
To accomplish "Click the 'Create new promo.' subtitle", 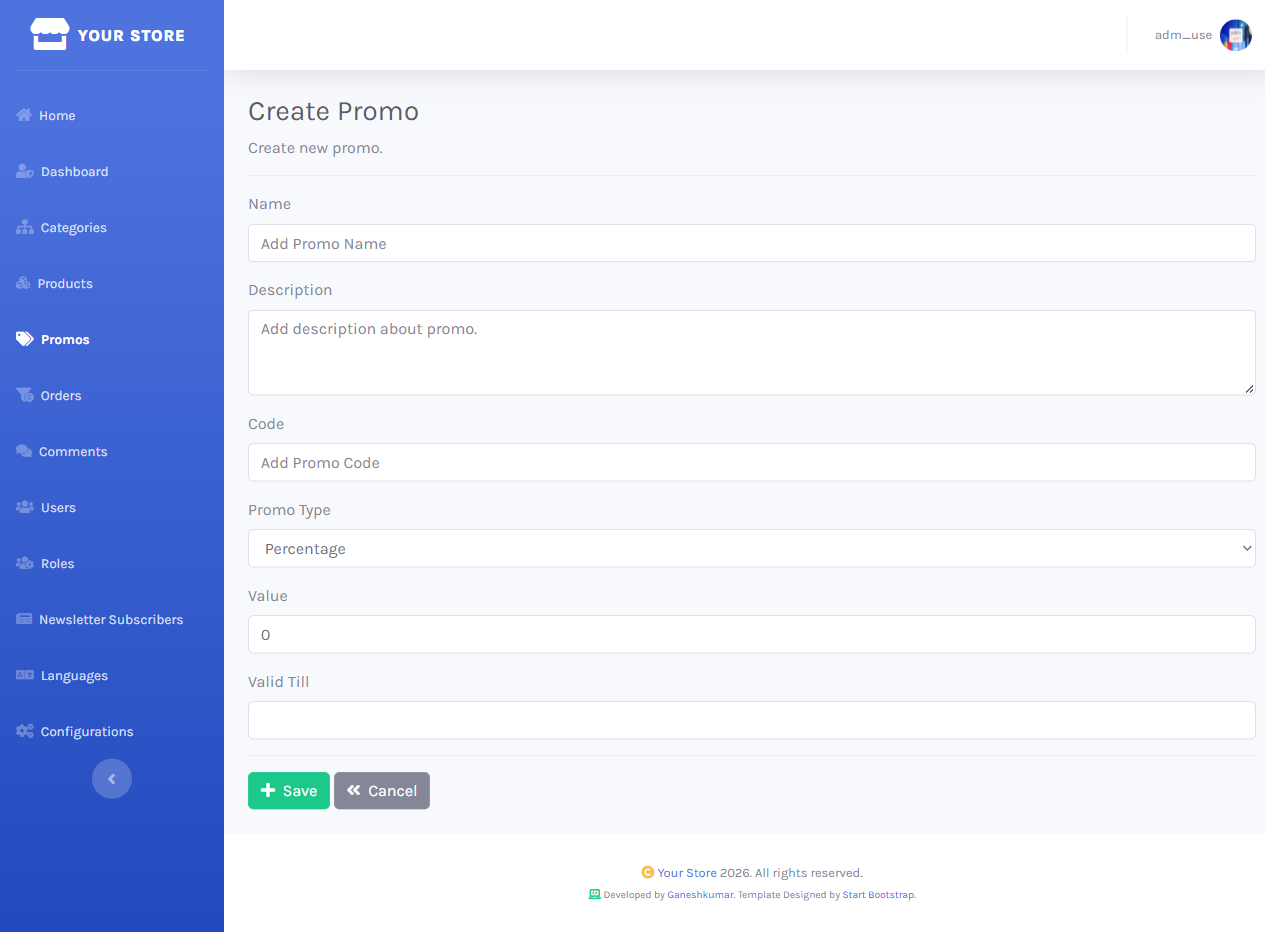I will pyautogui.click(x=315, y=148).
